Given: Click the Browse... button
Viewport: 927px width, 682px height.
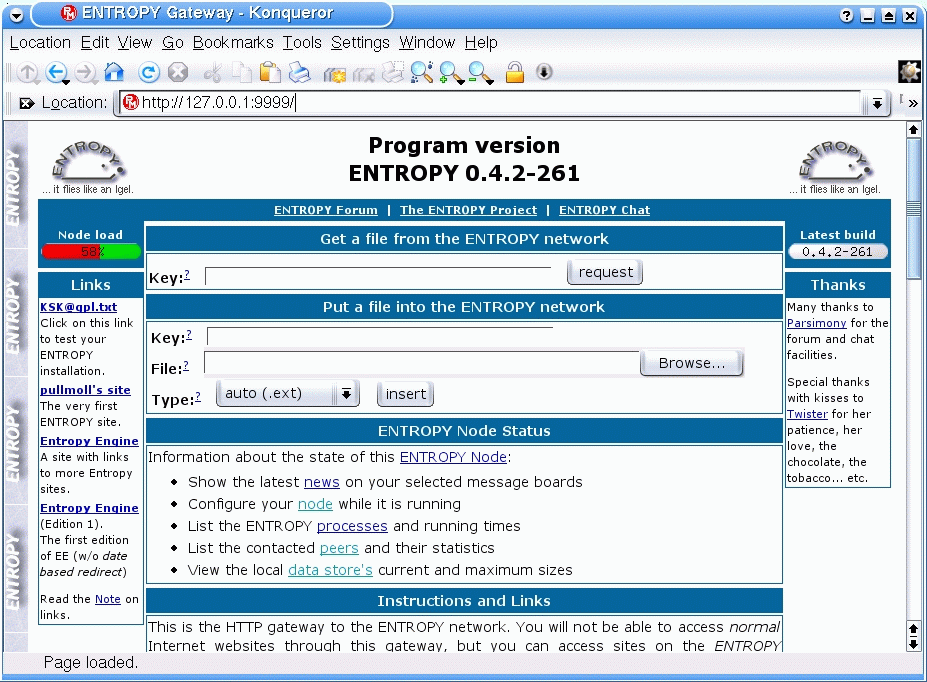Looking at the screenshot, I should coord(692,363).
